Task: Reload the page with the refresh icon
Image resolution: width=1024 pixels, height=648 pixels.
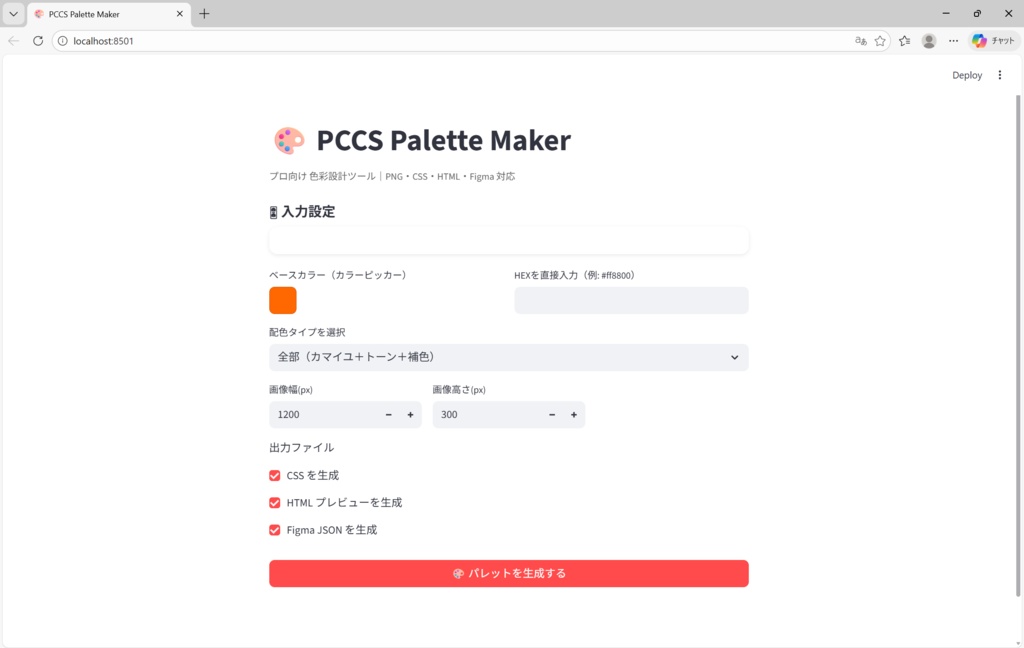Action: [x=37, y=41]
